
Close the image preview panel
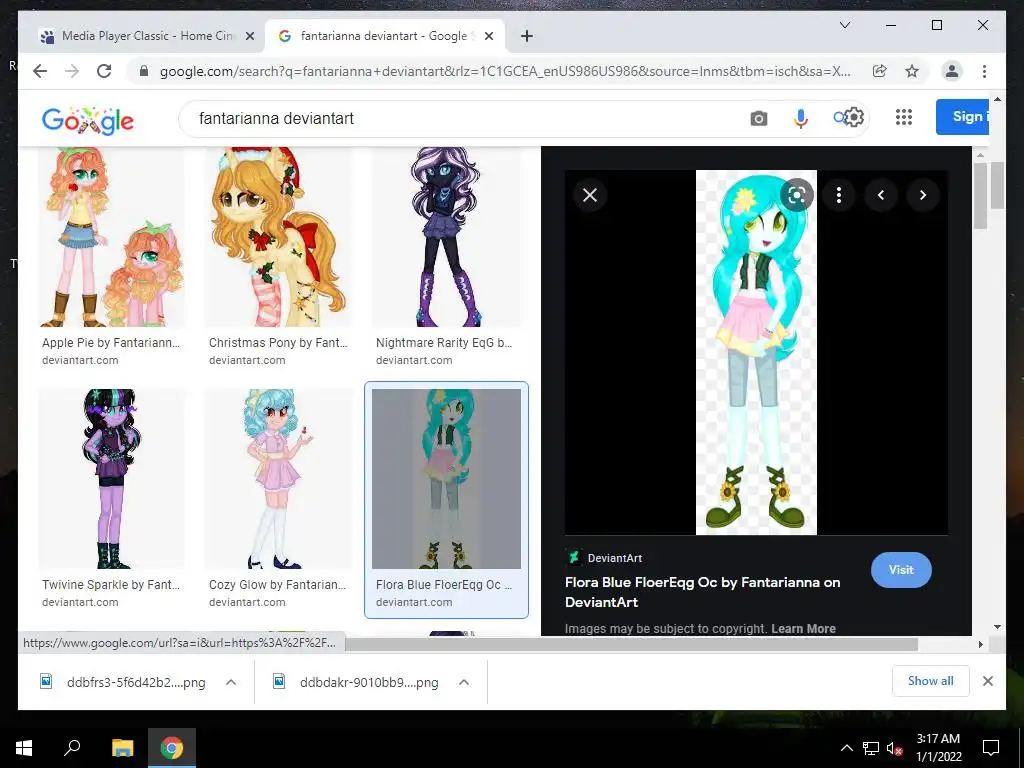pyautogui.click(x=590, y=195)
